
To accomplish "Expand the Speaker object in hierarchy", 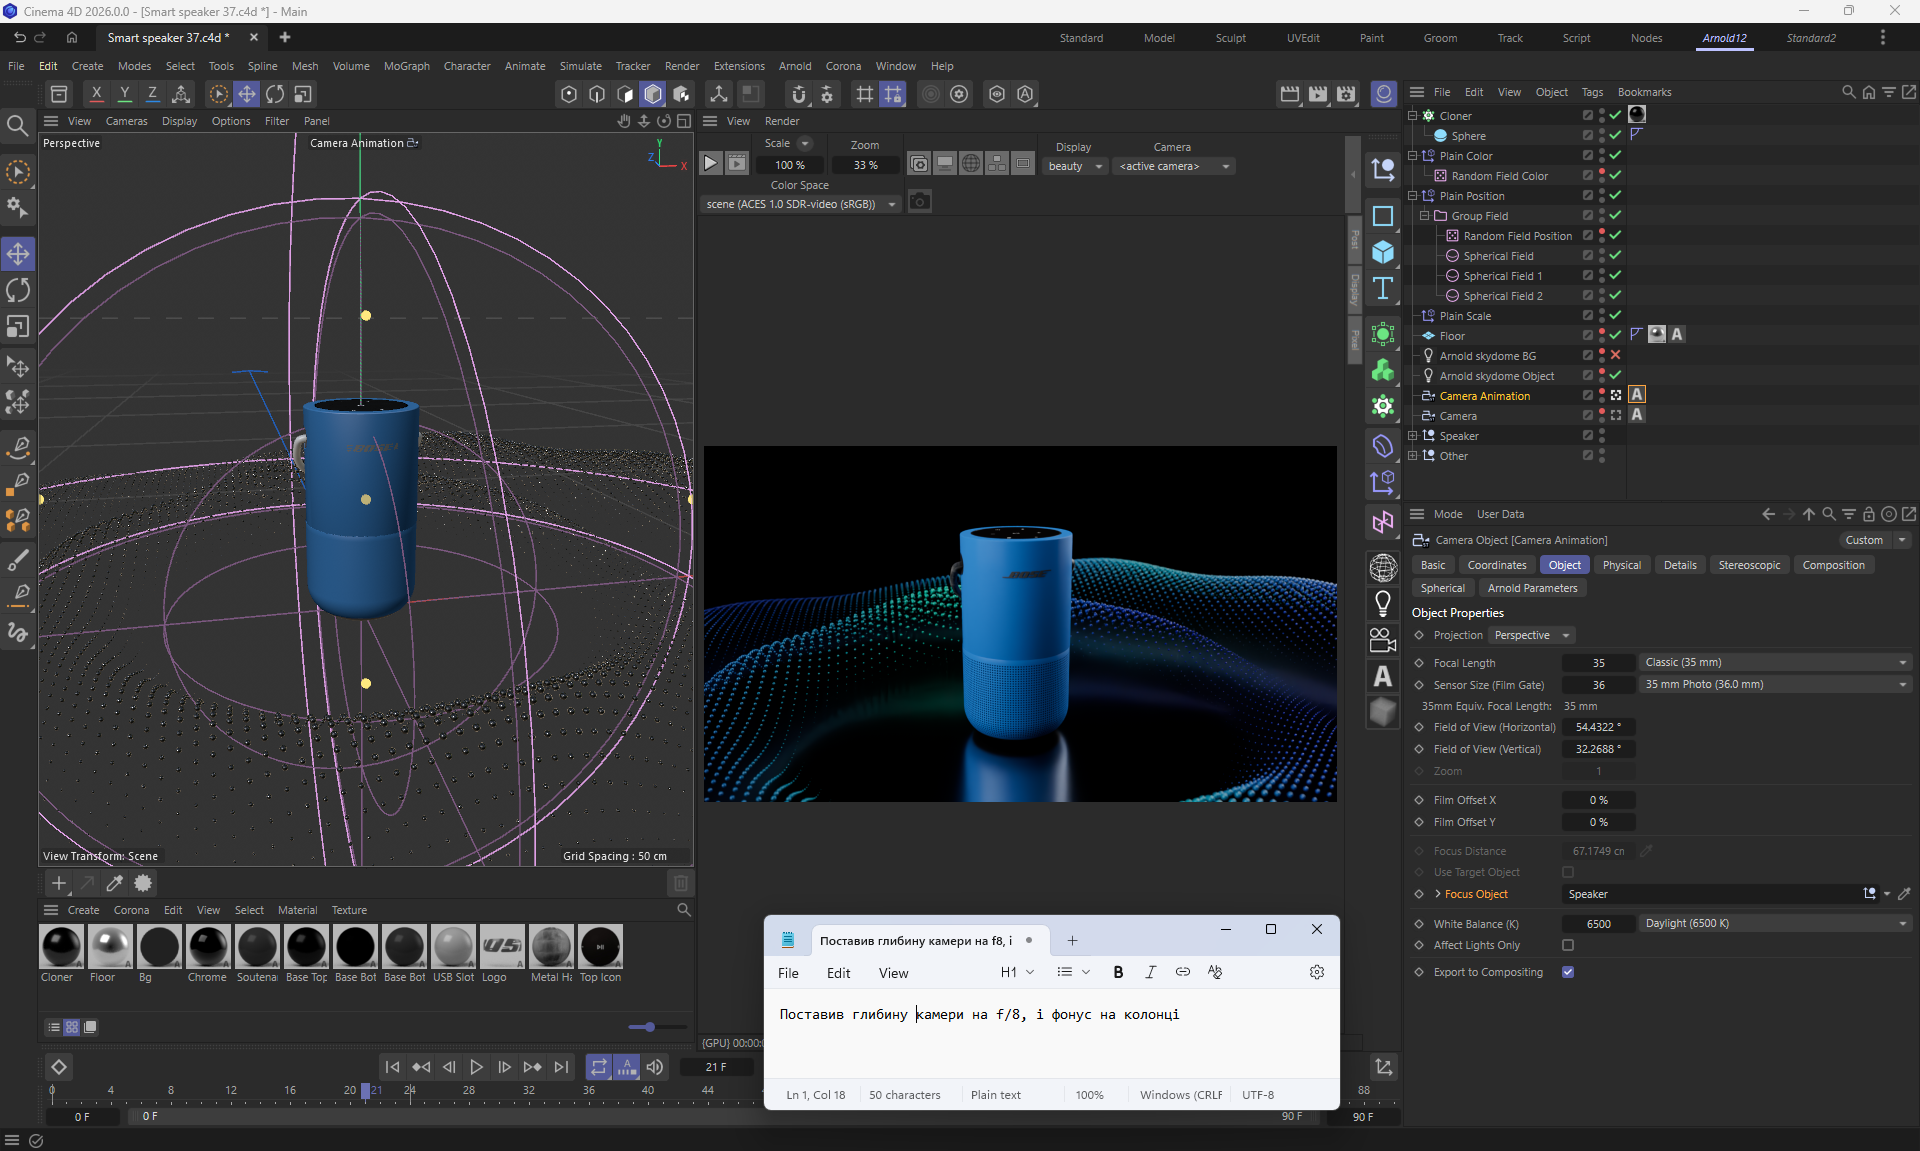I will click(1413, 435).
